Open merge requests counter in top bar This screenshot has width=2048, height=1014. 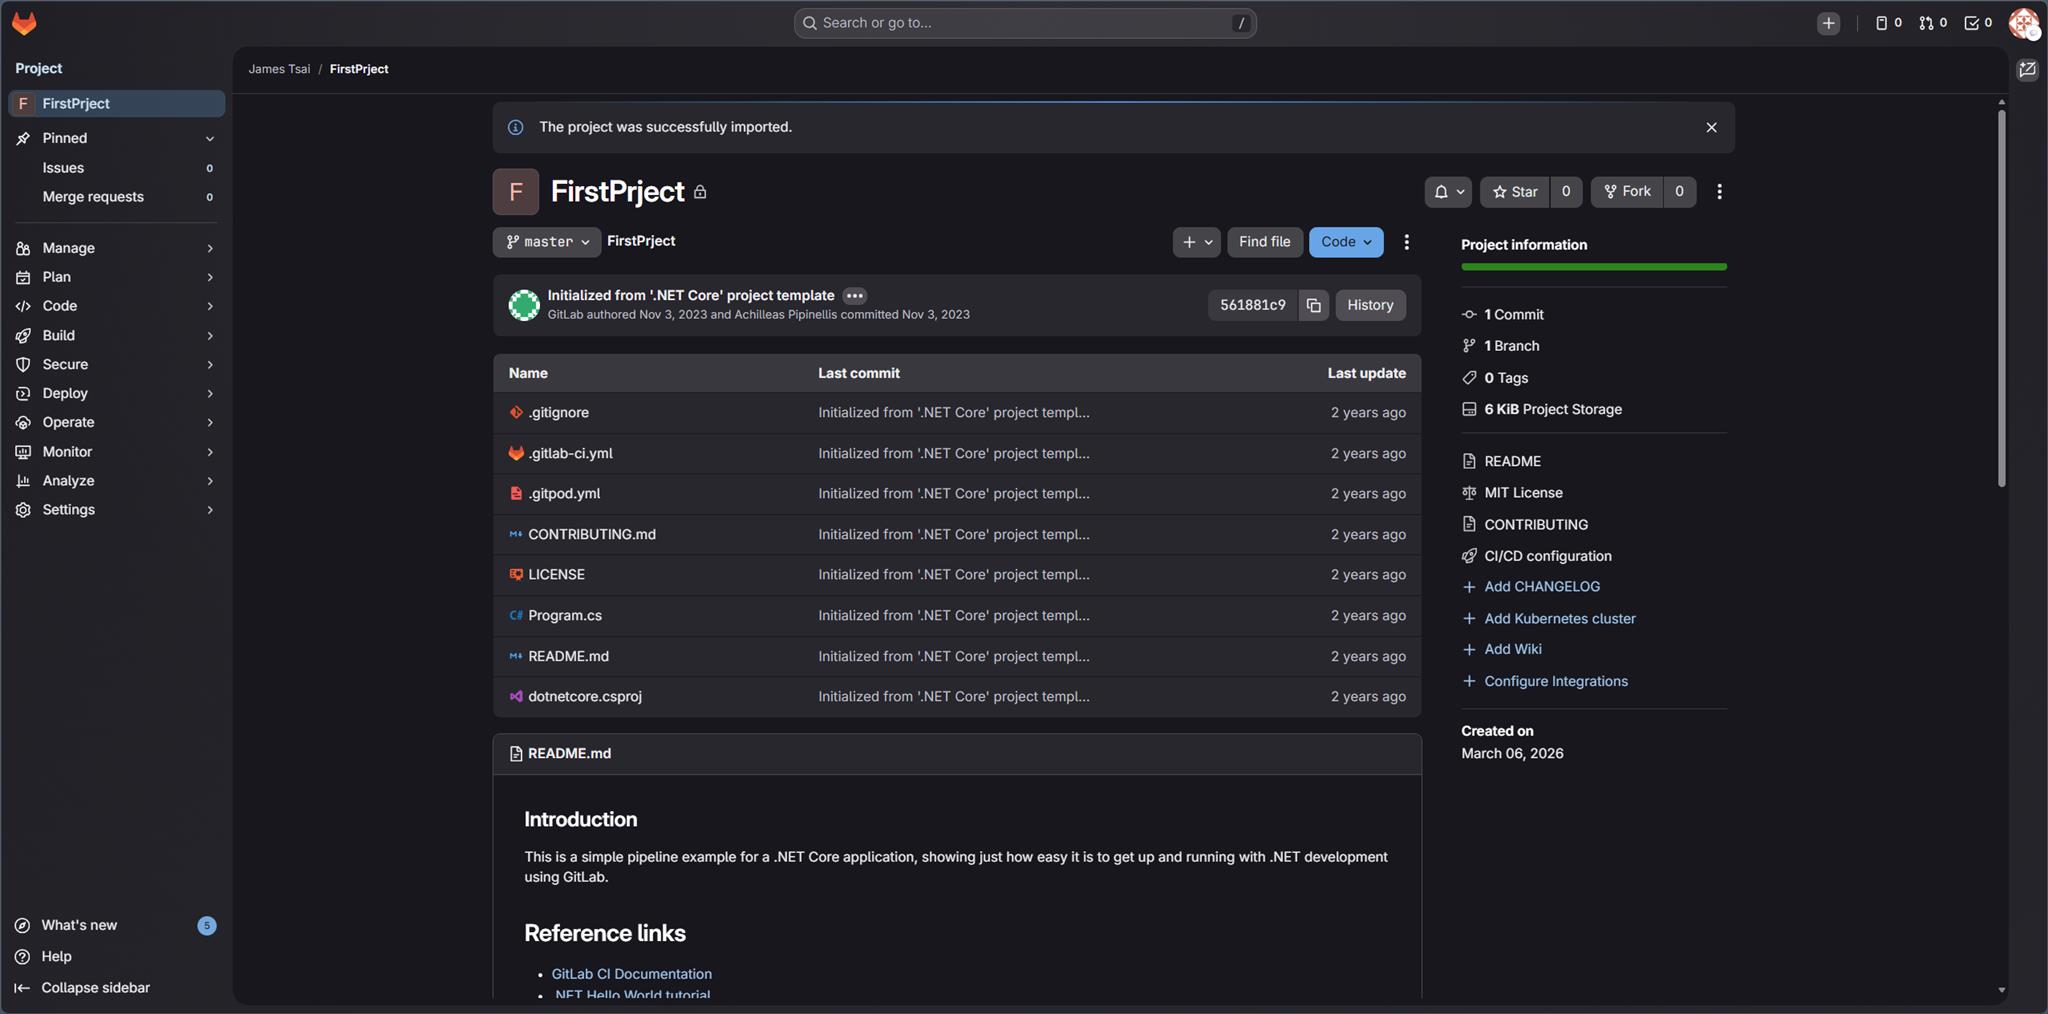point(1932,23)
